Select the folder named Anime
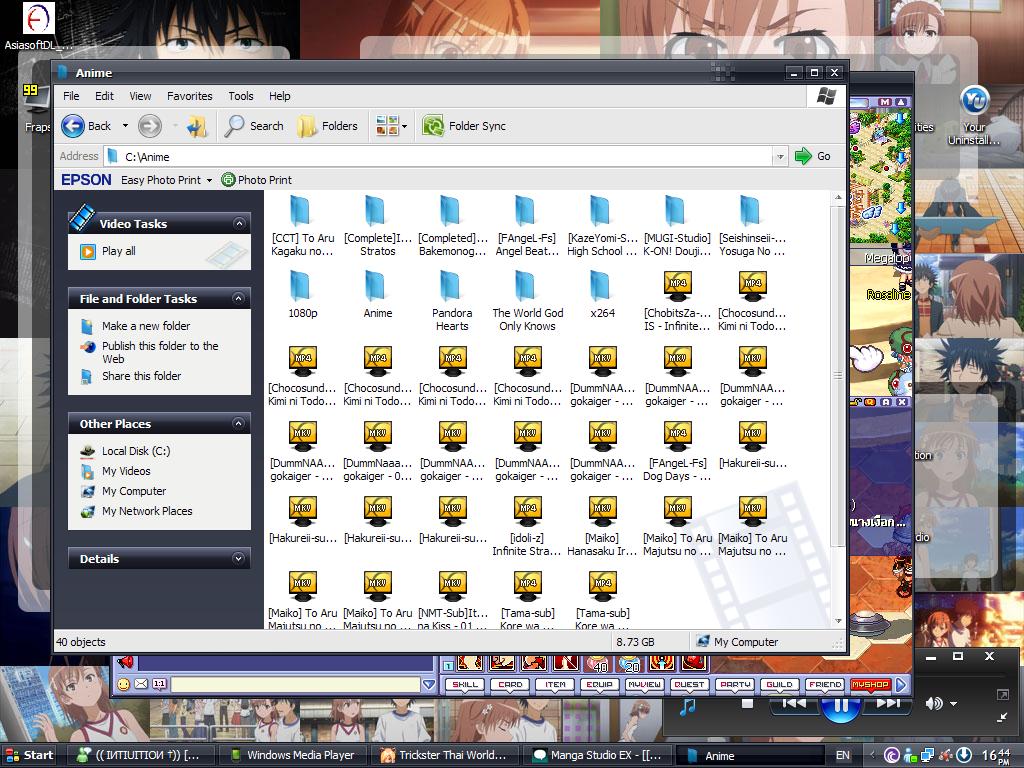The height and width of the screenshot is (768, 1024). [x=377, y=295]
